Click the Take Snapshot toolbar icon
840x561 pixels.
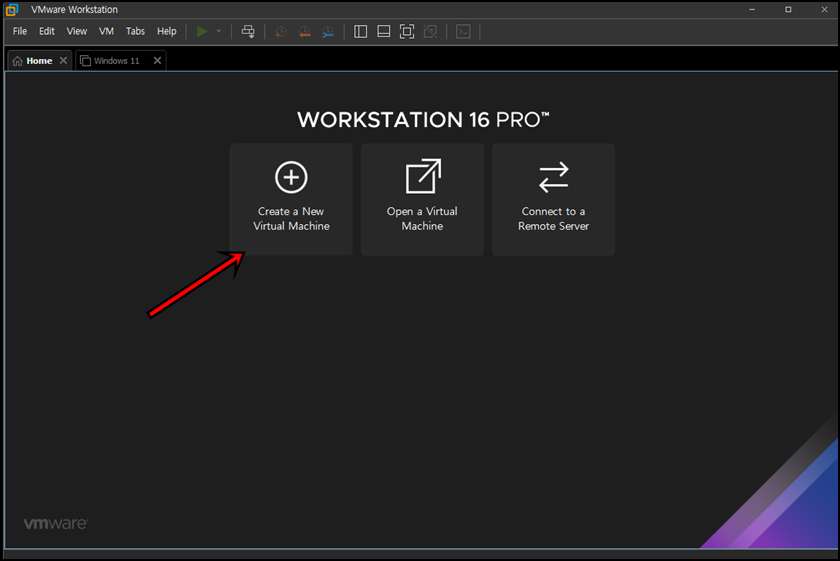[x=280, y=32]
